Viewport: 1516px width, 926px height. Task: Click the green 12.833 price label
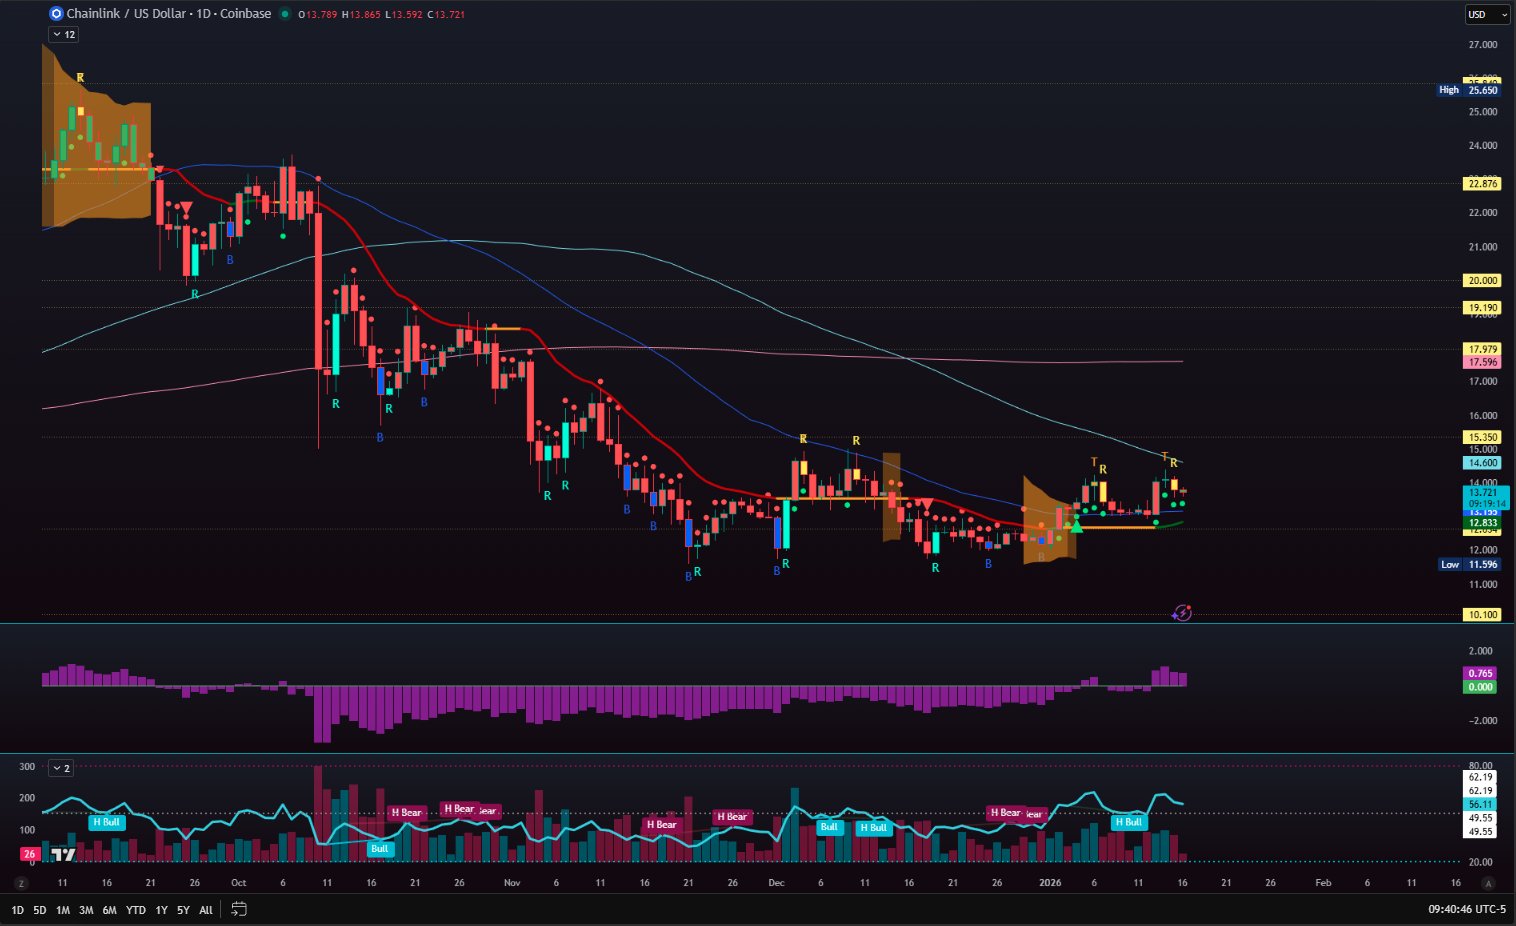point(1482,523)
